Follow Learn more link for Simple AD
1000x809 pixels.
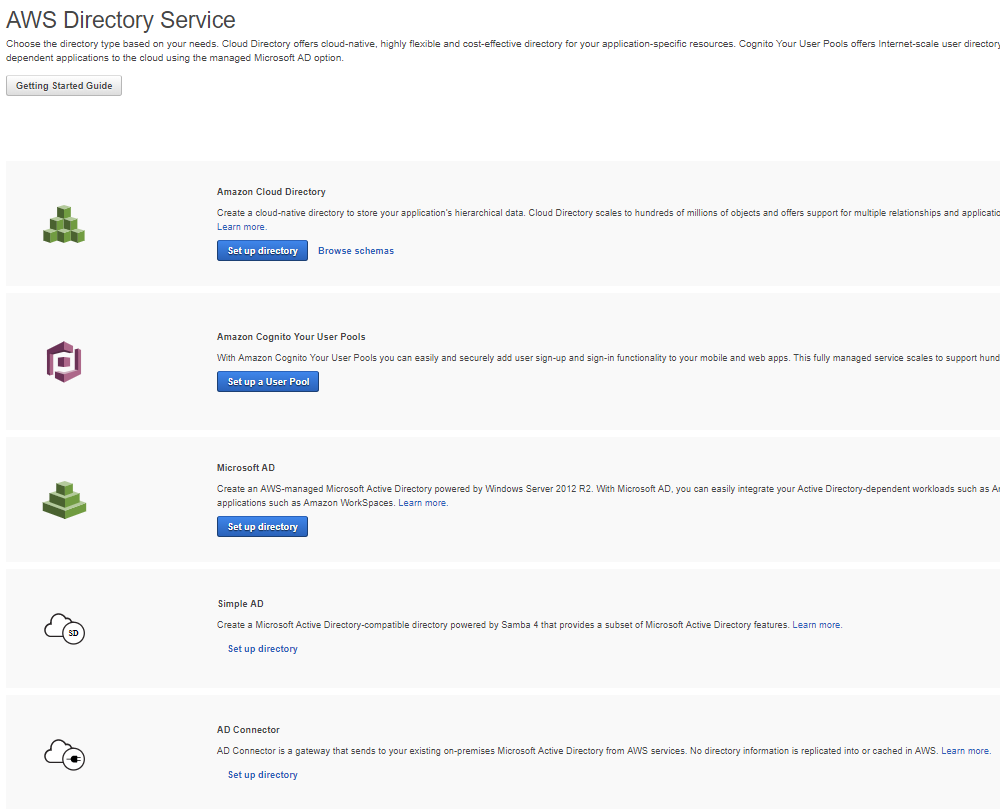click(x=817, y=625)
